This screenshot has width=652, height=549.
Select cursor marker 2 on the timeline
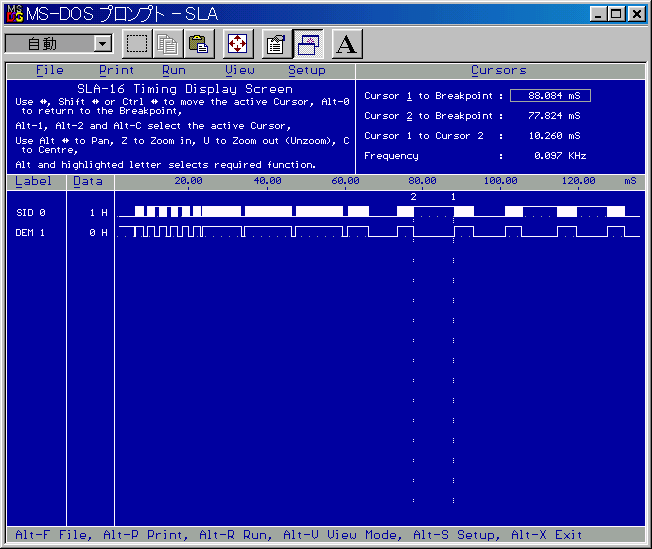tap(413, 197)
